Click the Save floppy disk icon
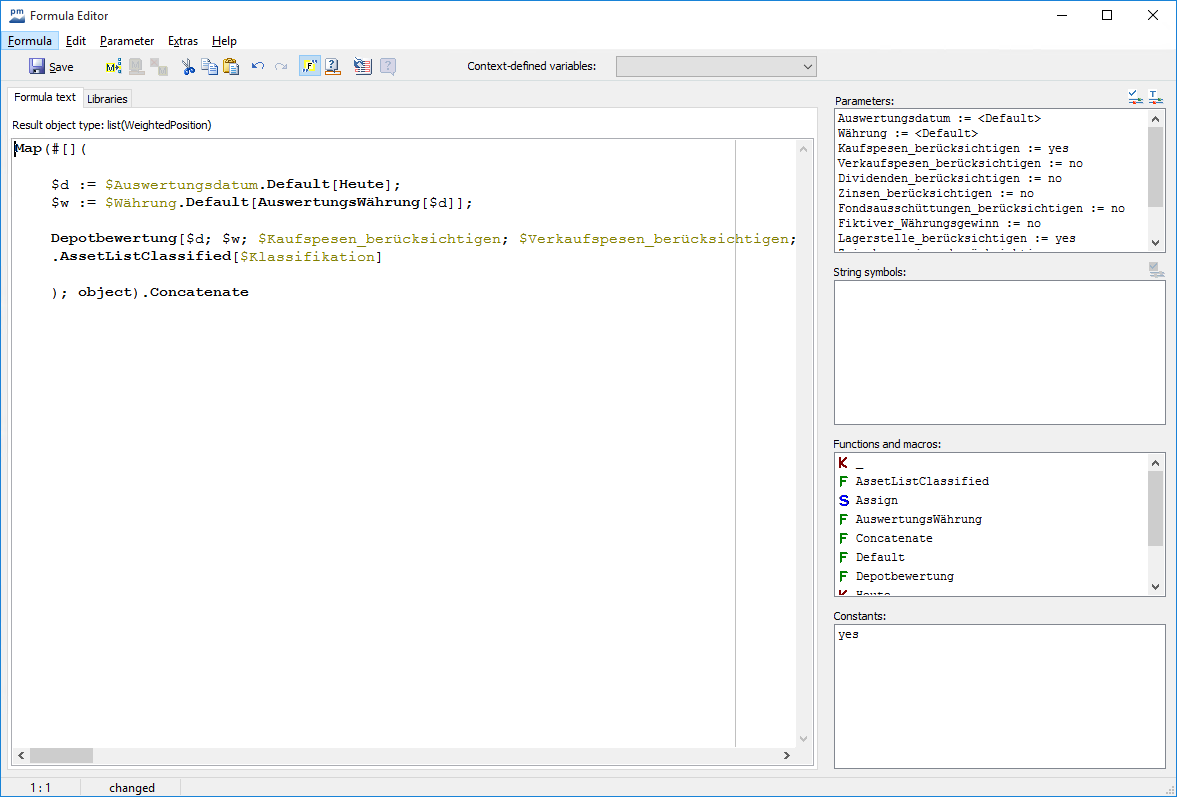 tap(37, 67)
